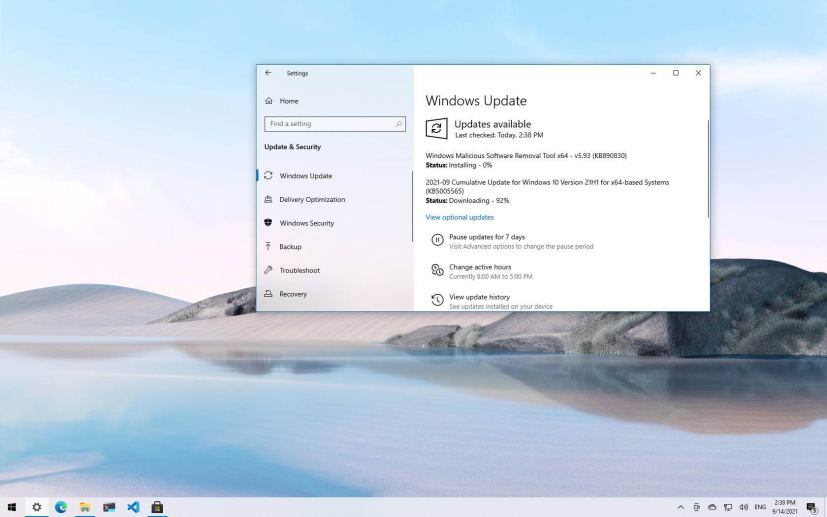Click the Status: Downloading - 92% line
The width and height of the screenshot is (827, 517).
(467, 200)
